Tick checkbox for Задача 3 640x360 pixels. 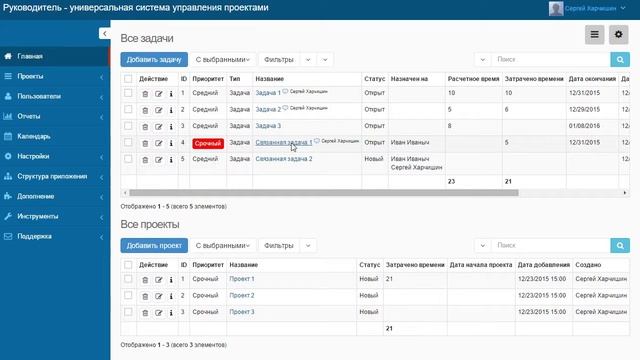[128, 126]
